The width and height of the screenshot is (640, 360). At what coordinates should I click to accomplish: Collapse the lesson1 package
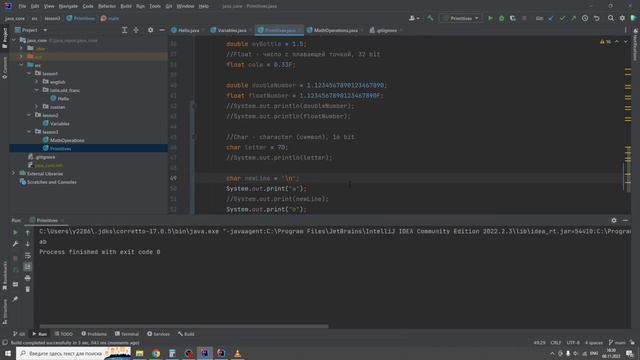pyautogui.click(x=29, y=73)
